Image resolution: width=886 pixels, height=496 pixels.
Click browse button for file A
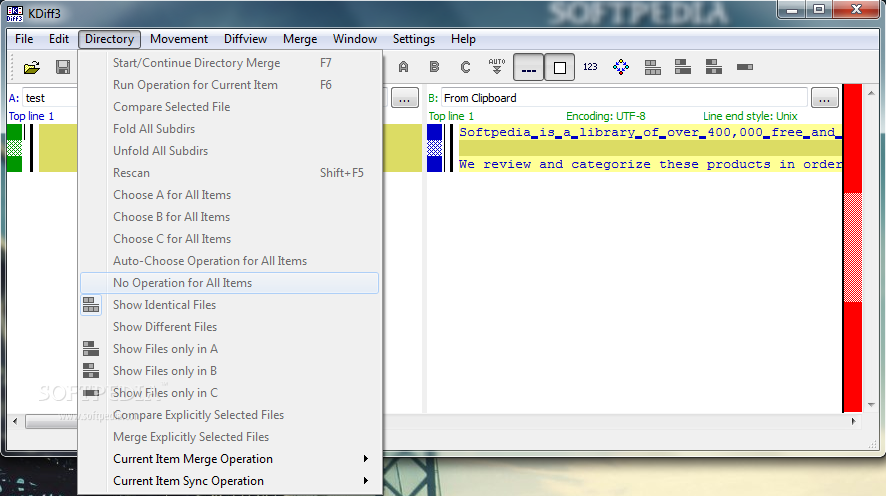click(x=405, y=98)
